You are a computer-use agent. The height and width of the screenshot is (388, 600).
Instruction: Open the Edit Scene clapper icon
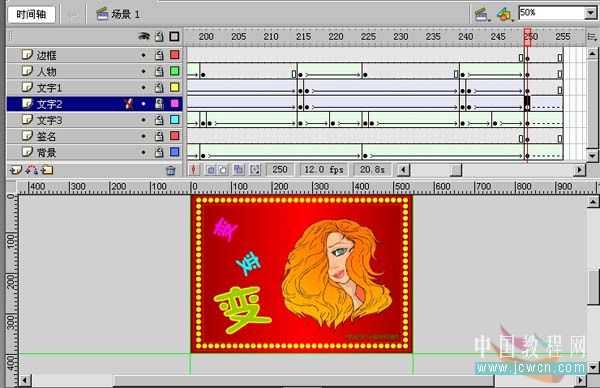(x=481, y=15)
